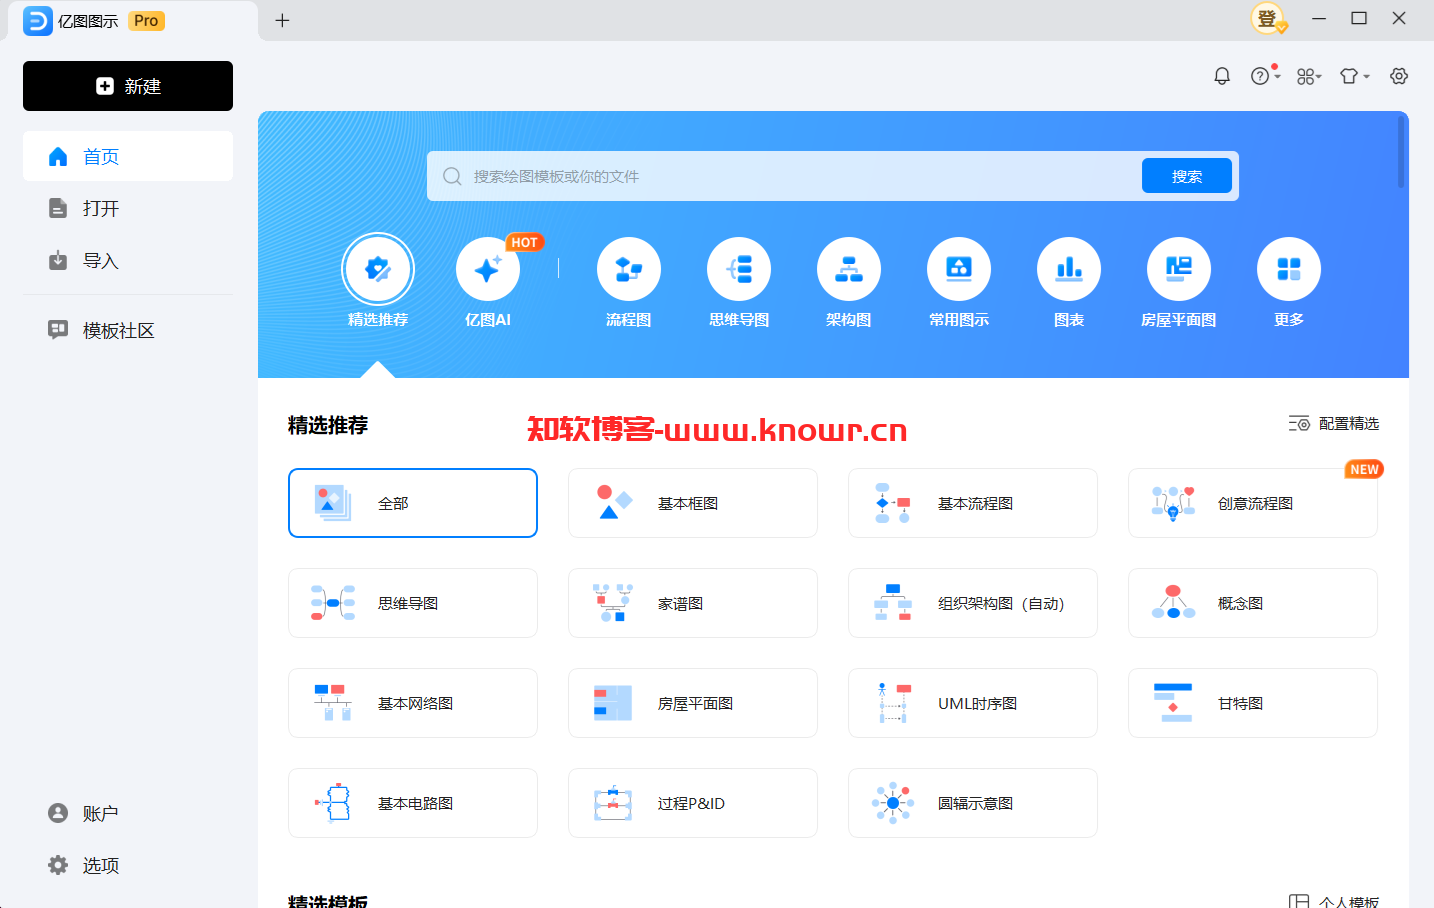The height and width of the screenshot is (908, 1434).
Task: Click 配置精选 configure featured link
Action: coord(1334,423)
